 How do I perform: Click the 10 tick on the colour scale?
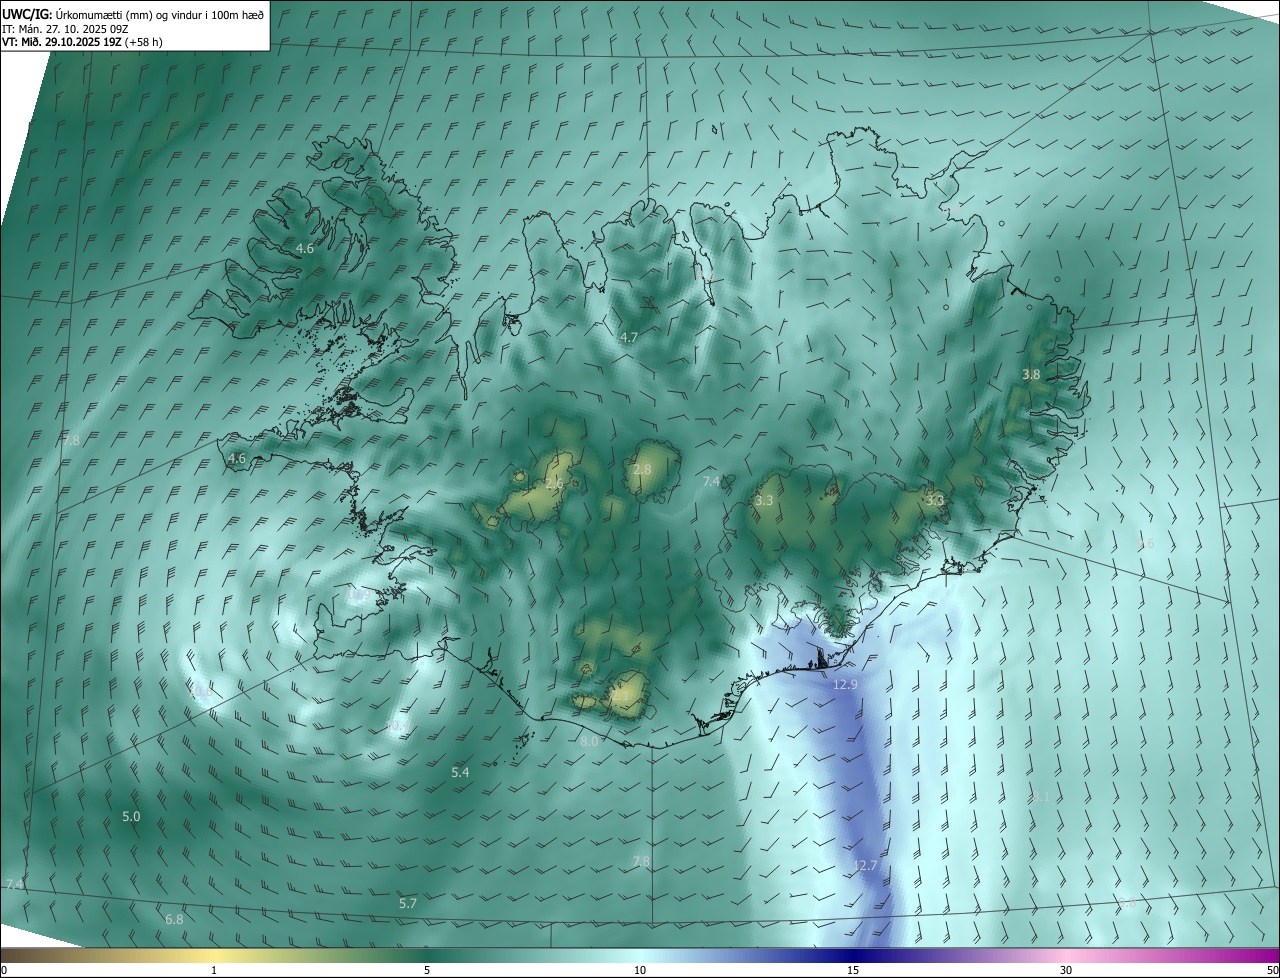tap(640, 970)
